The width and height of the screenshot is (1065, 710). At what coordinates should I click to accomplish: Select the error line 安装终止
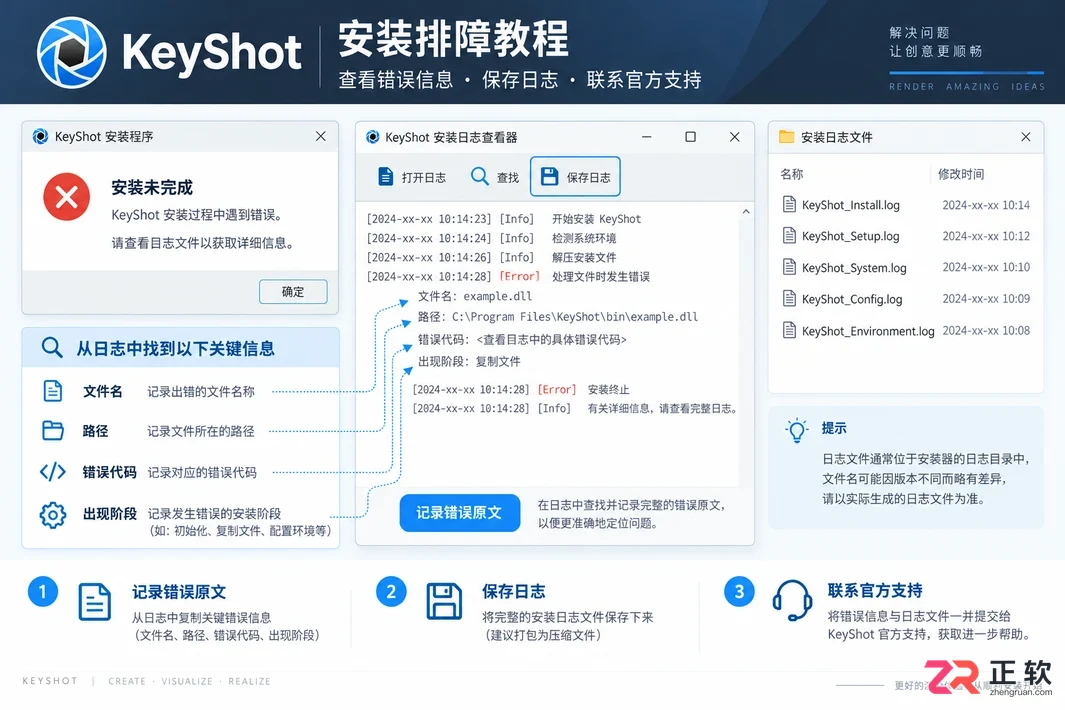521,389
